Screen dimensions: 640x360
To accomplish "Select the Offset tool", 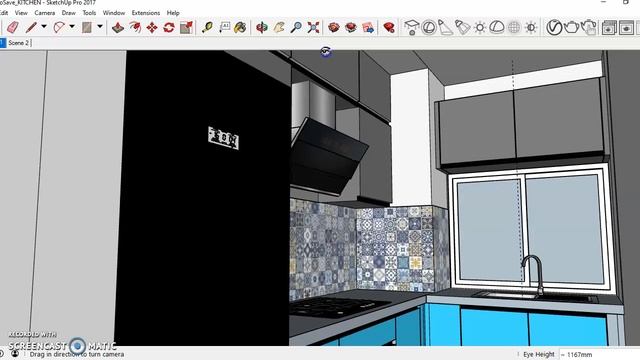I will (x=135, y=27).
